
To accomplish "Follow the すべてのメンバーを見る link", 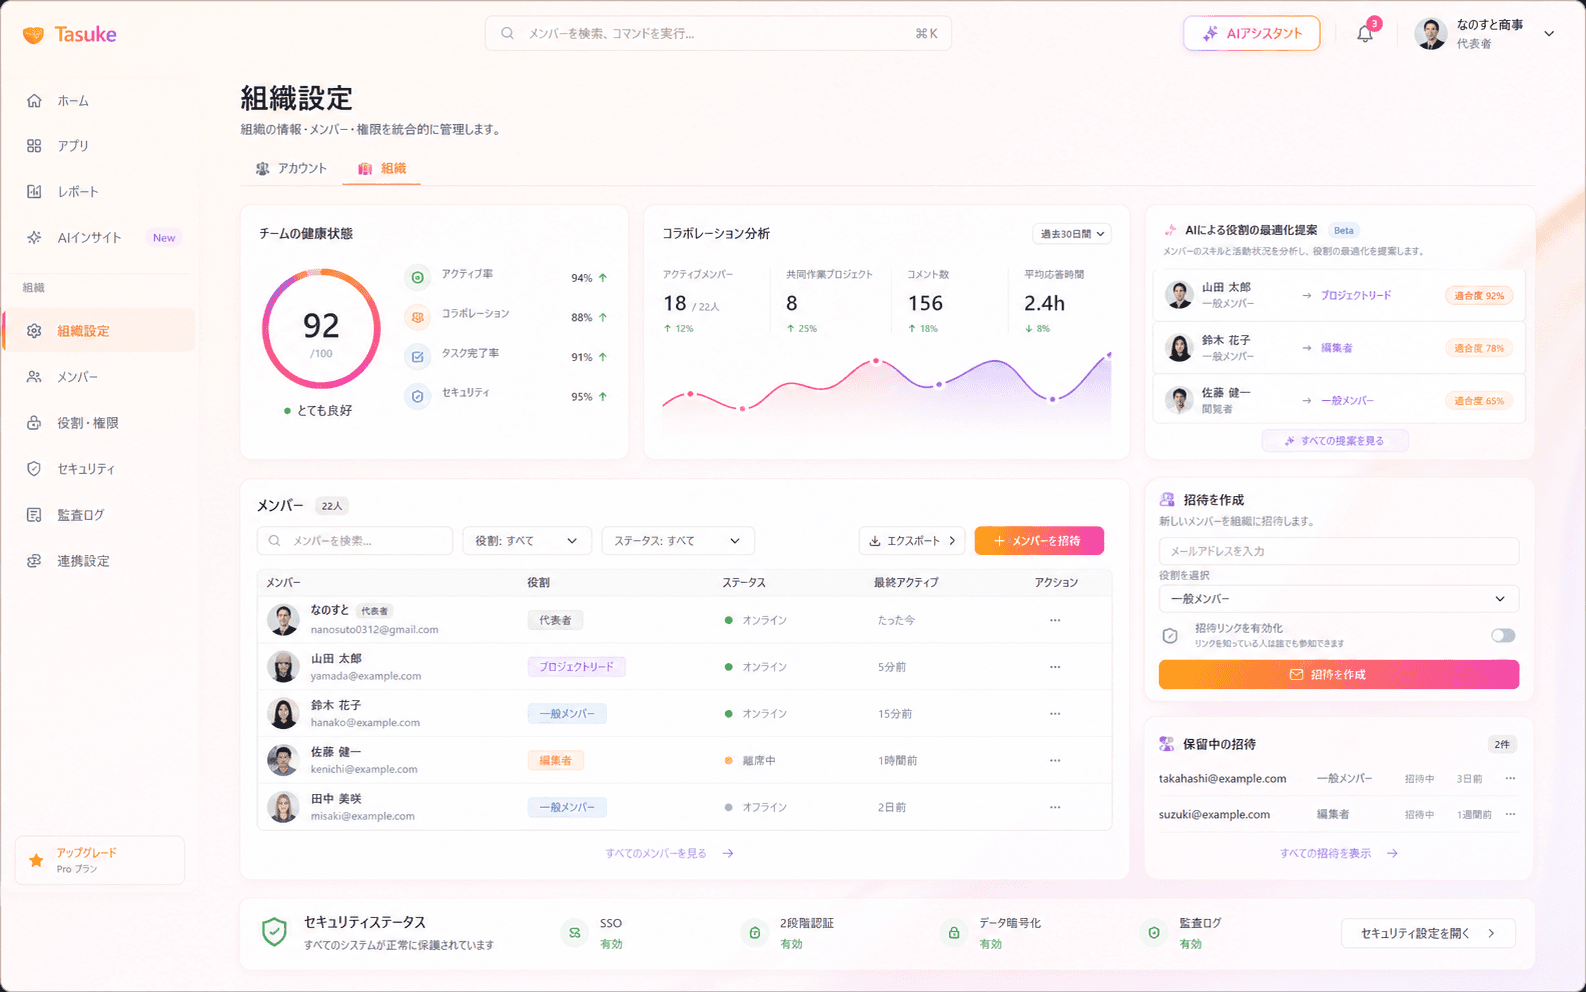I will tap(669, 854).
